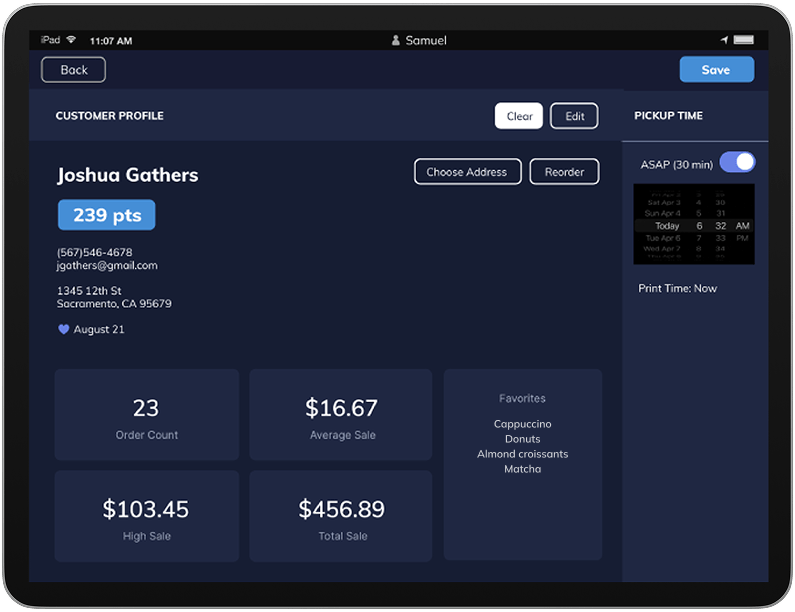Select AM in the time picker
Viewport: 795px width, 612px height.
pos(742,226)
